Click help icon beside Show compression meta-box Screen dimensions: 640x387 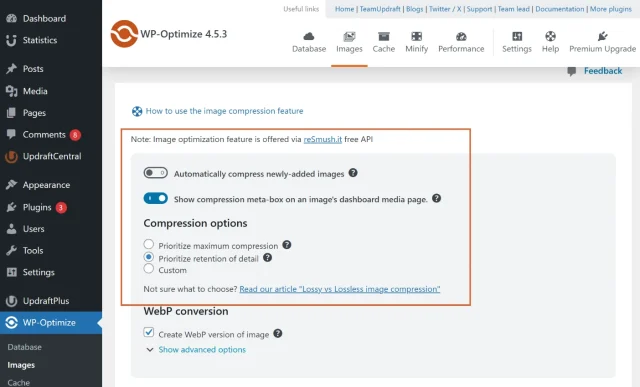tap(436, 198)
